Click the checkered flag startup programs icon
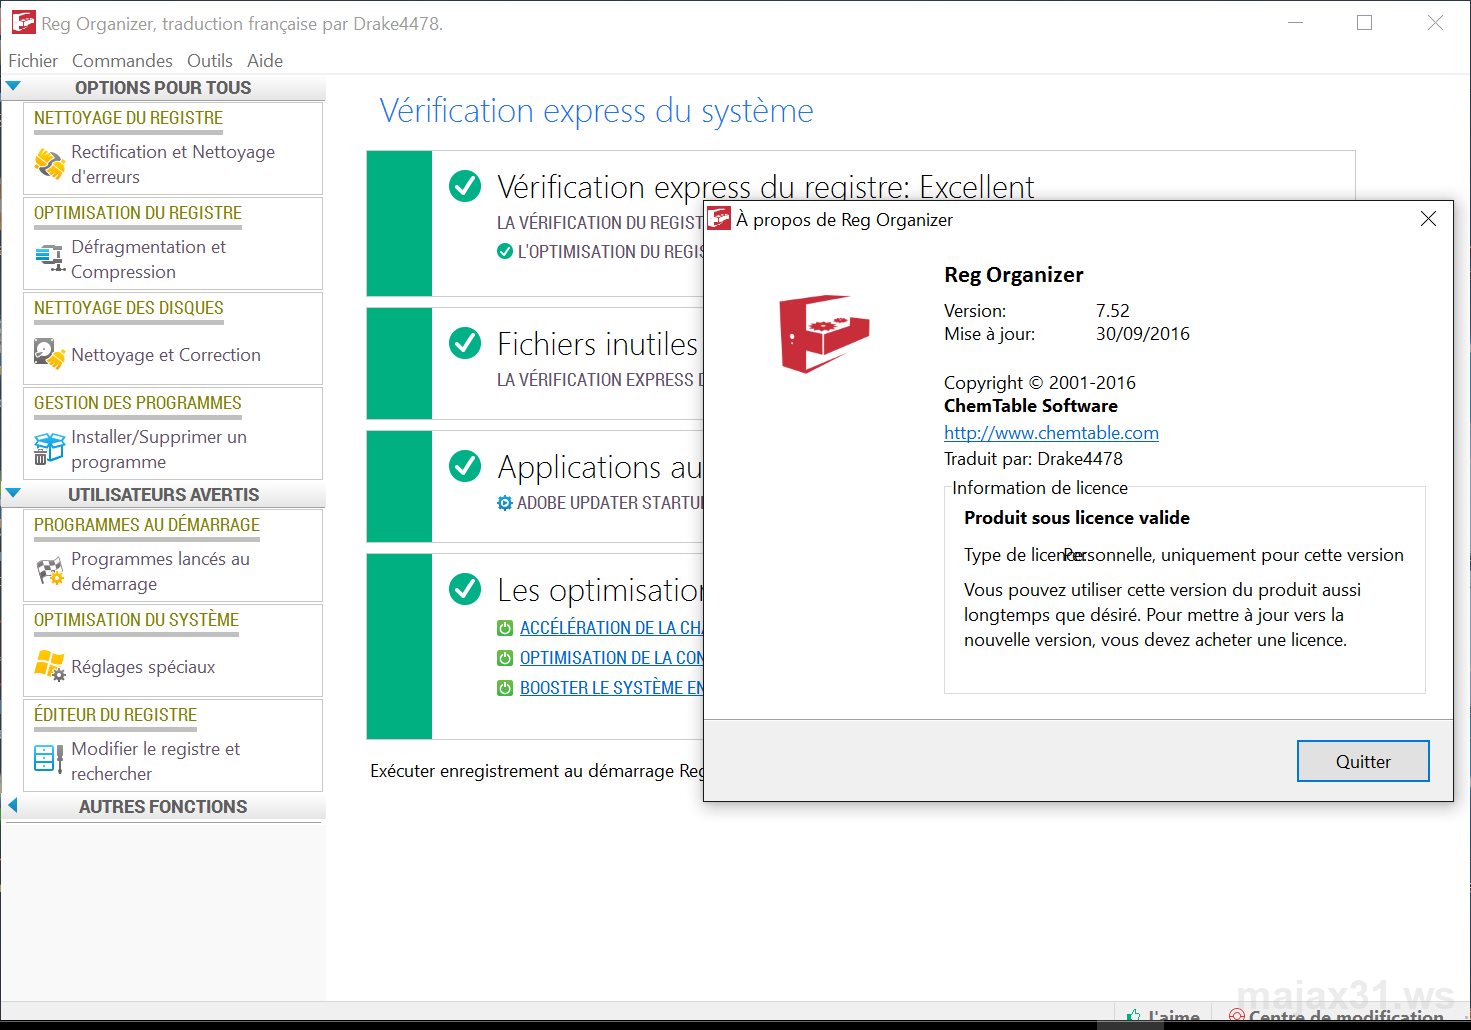Image resolution: width=1471 pixels, height=1030 pixels. 49,571
